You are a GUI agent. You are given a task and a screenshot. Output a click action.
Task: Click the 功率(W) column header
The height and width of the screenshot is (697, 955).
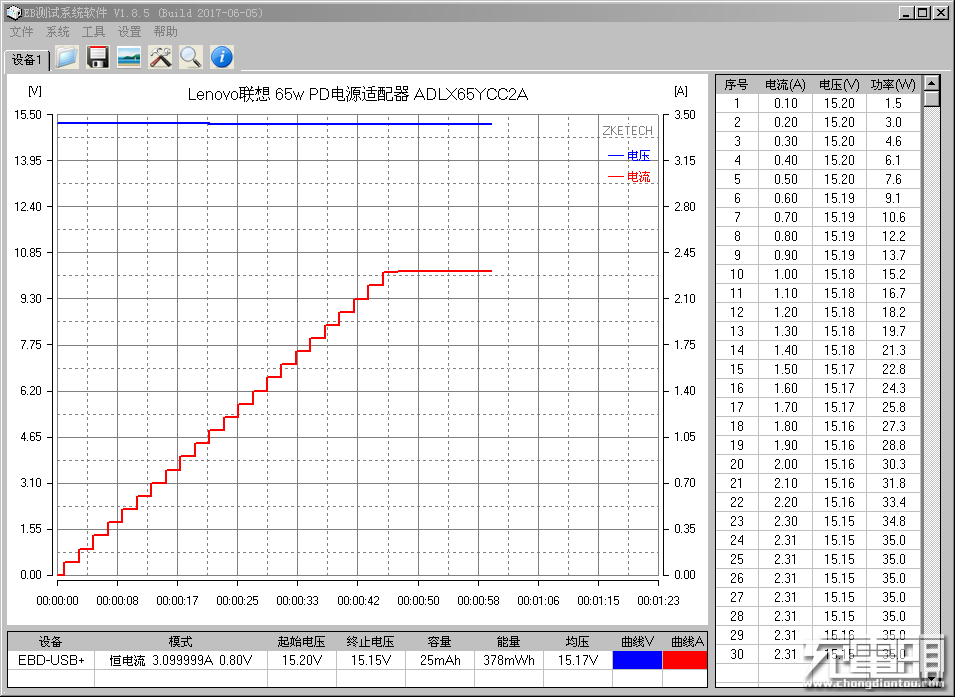pyautogui.click(x=893, y=85)
